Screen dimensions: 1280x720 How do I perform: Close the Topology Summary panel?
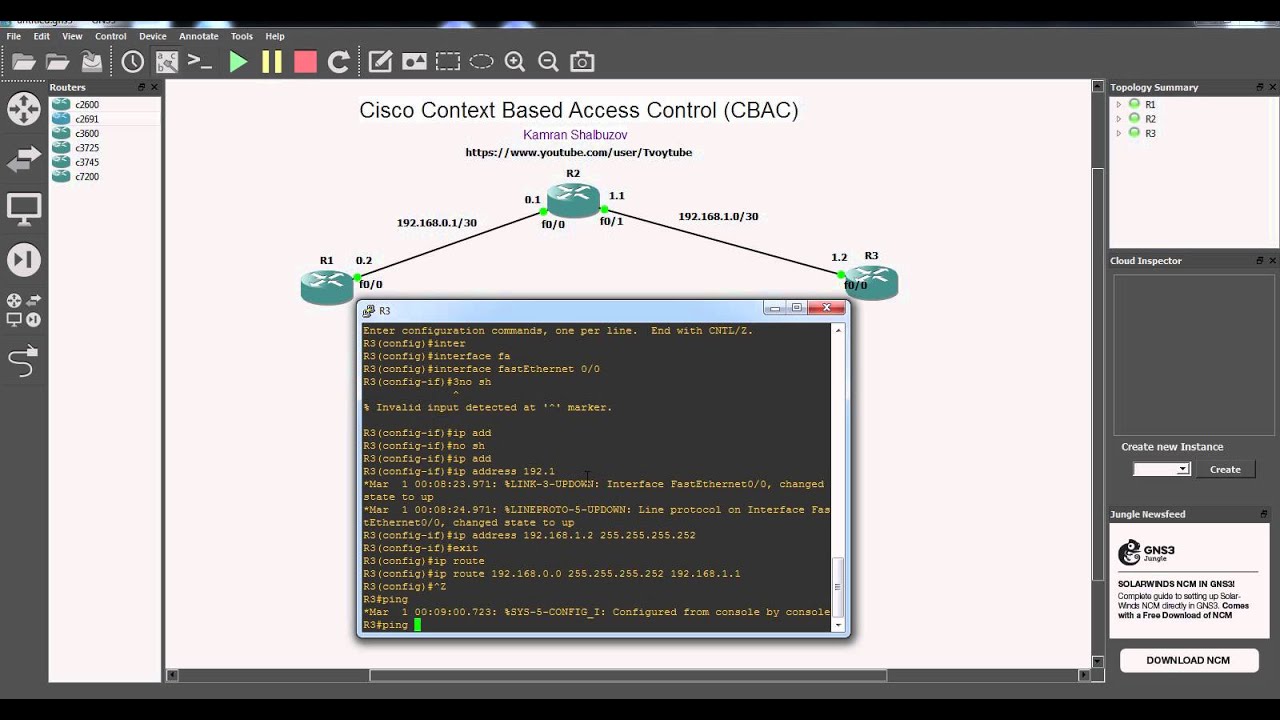coord(1272,87)
